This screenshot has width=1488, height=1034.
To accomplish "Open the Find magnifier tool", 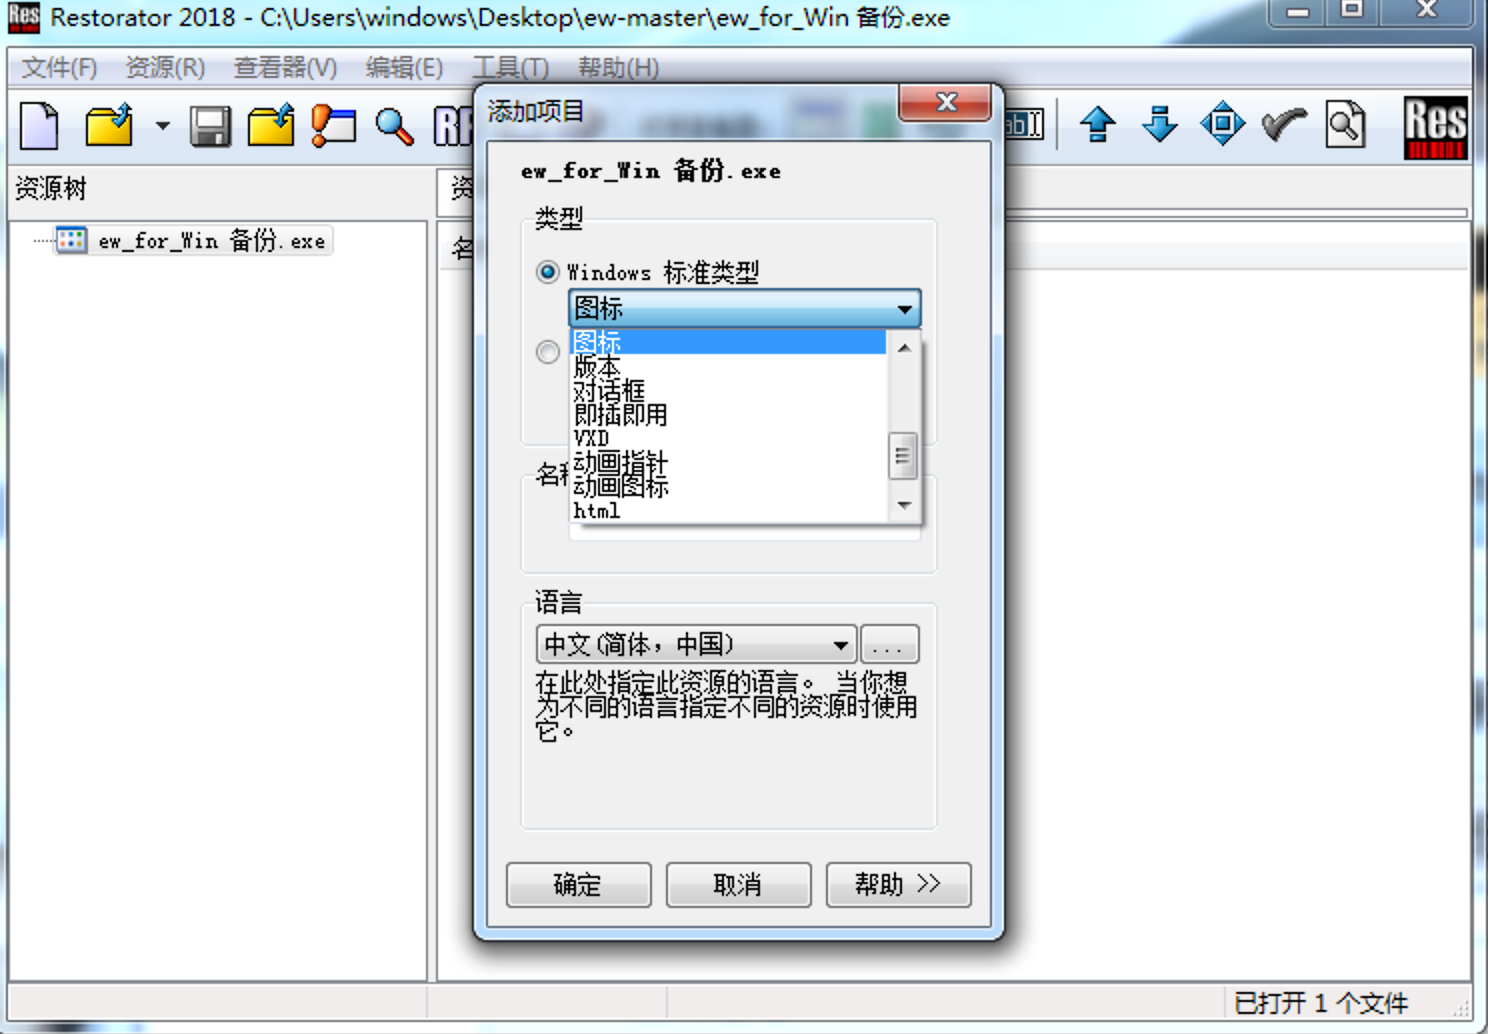I will [x=394, y=127].
